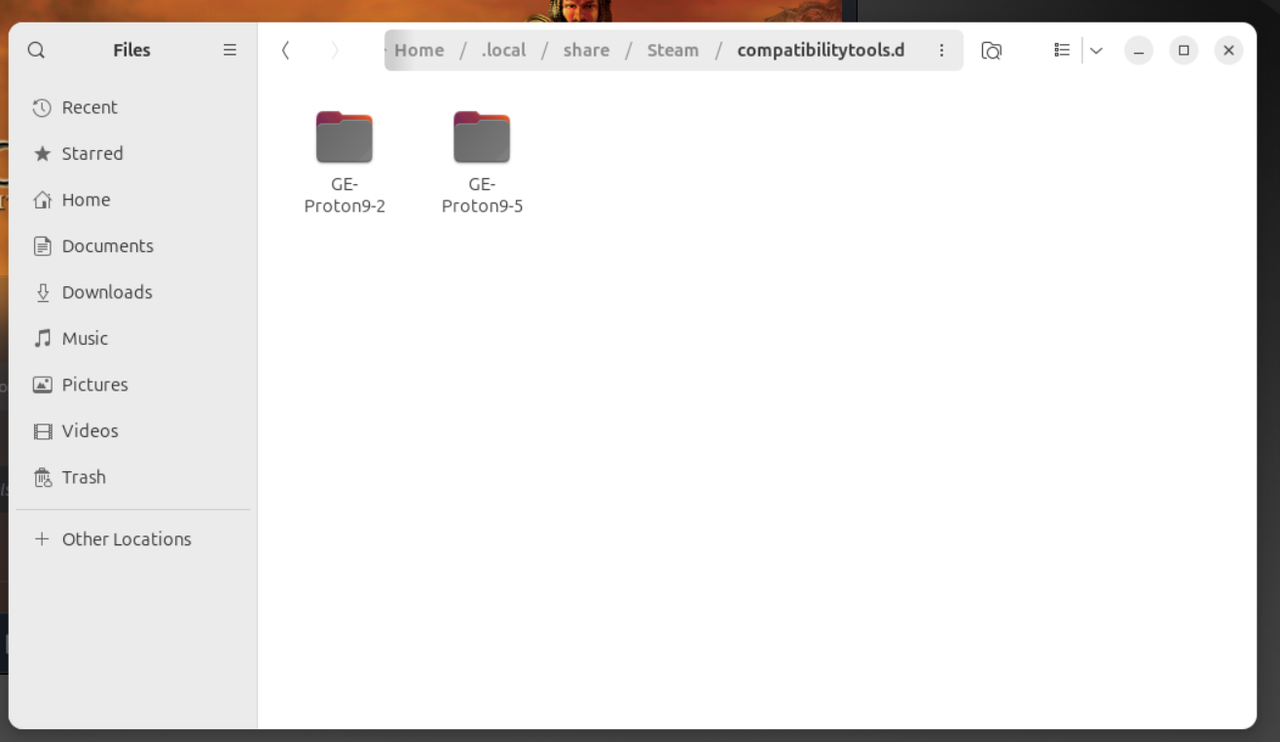The image size is (1280, 742).
Task: Maximize the Files window
Action: pyautogui.click(x=1184, y=50)
